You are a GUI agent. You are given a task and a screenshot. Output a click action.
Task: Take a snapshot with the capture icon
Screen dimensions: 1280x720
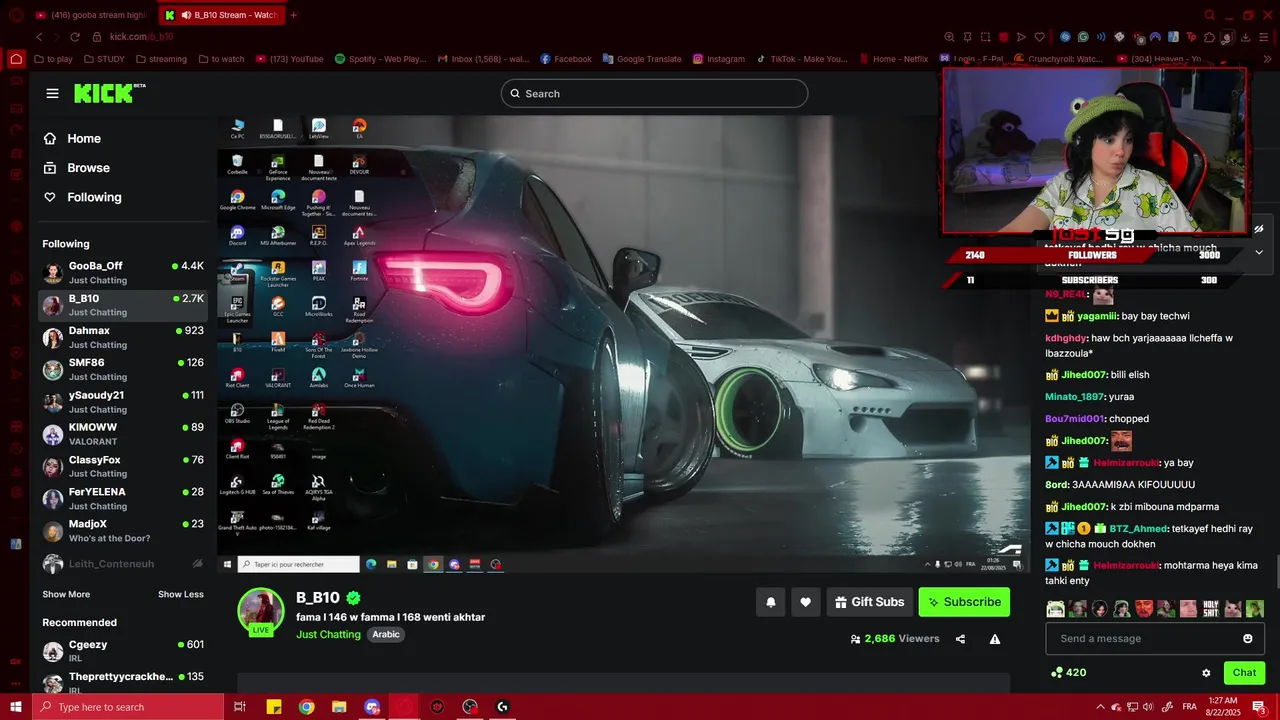point(985,37)
